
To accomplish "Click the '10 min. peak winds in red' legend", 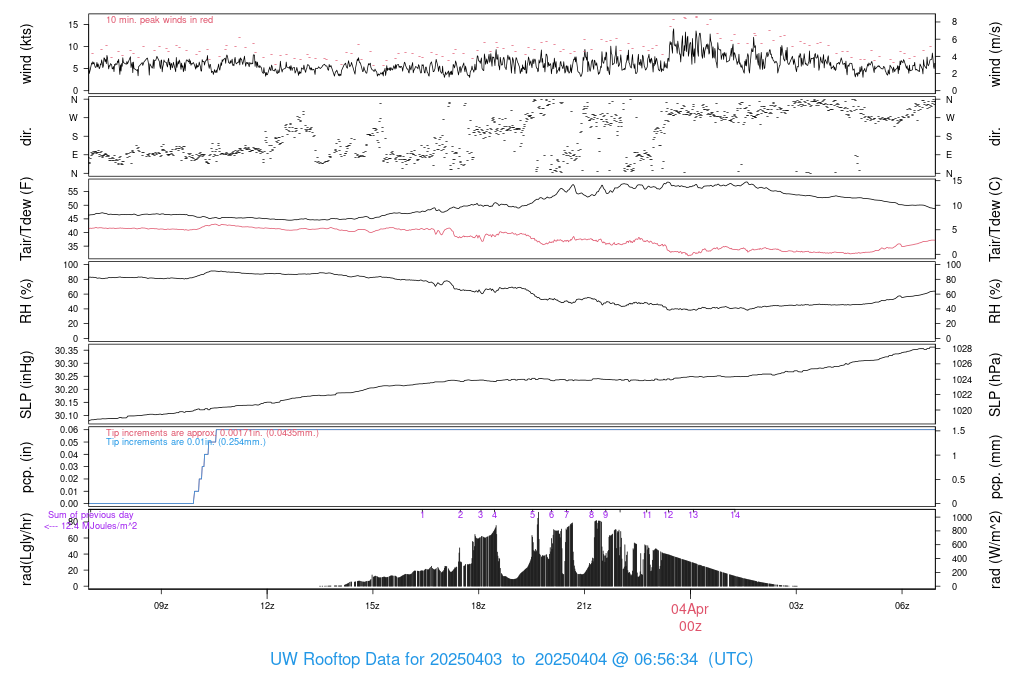I will click(159, 20).
